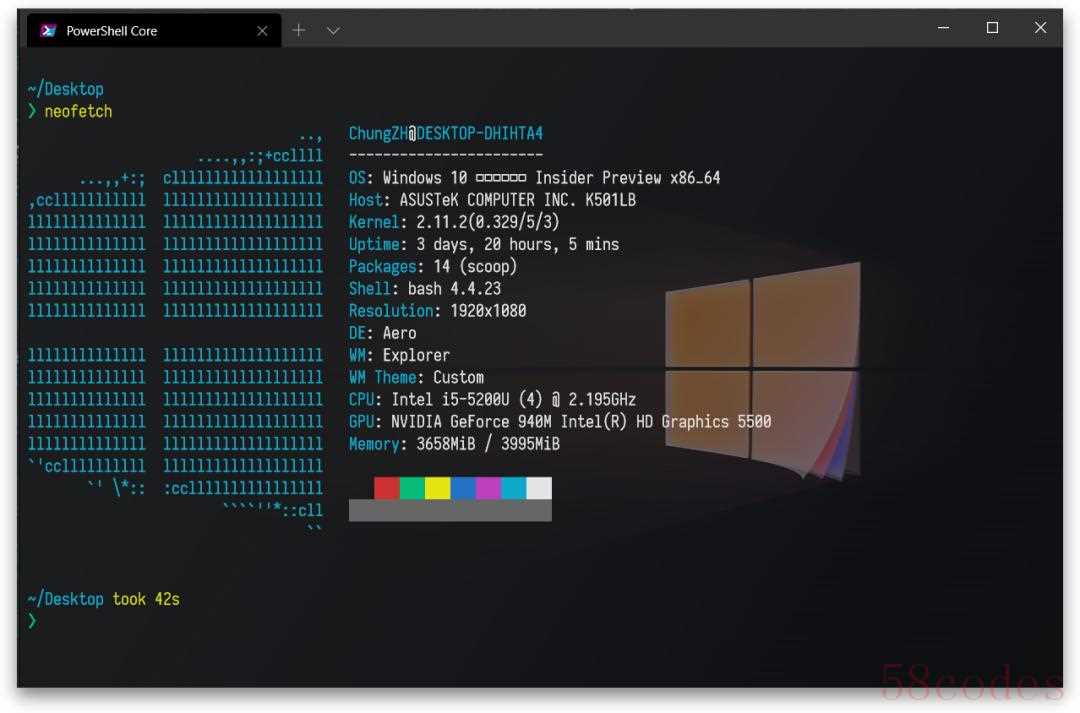
Task: Click the red color block
Action: tap(387, 488)
